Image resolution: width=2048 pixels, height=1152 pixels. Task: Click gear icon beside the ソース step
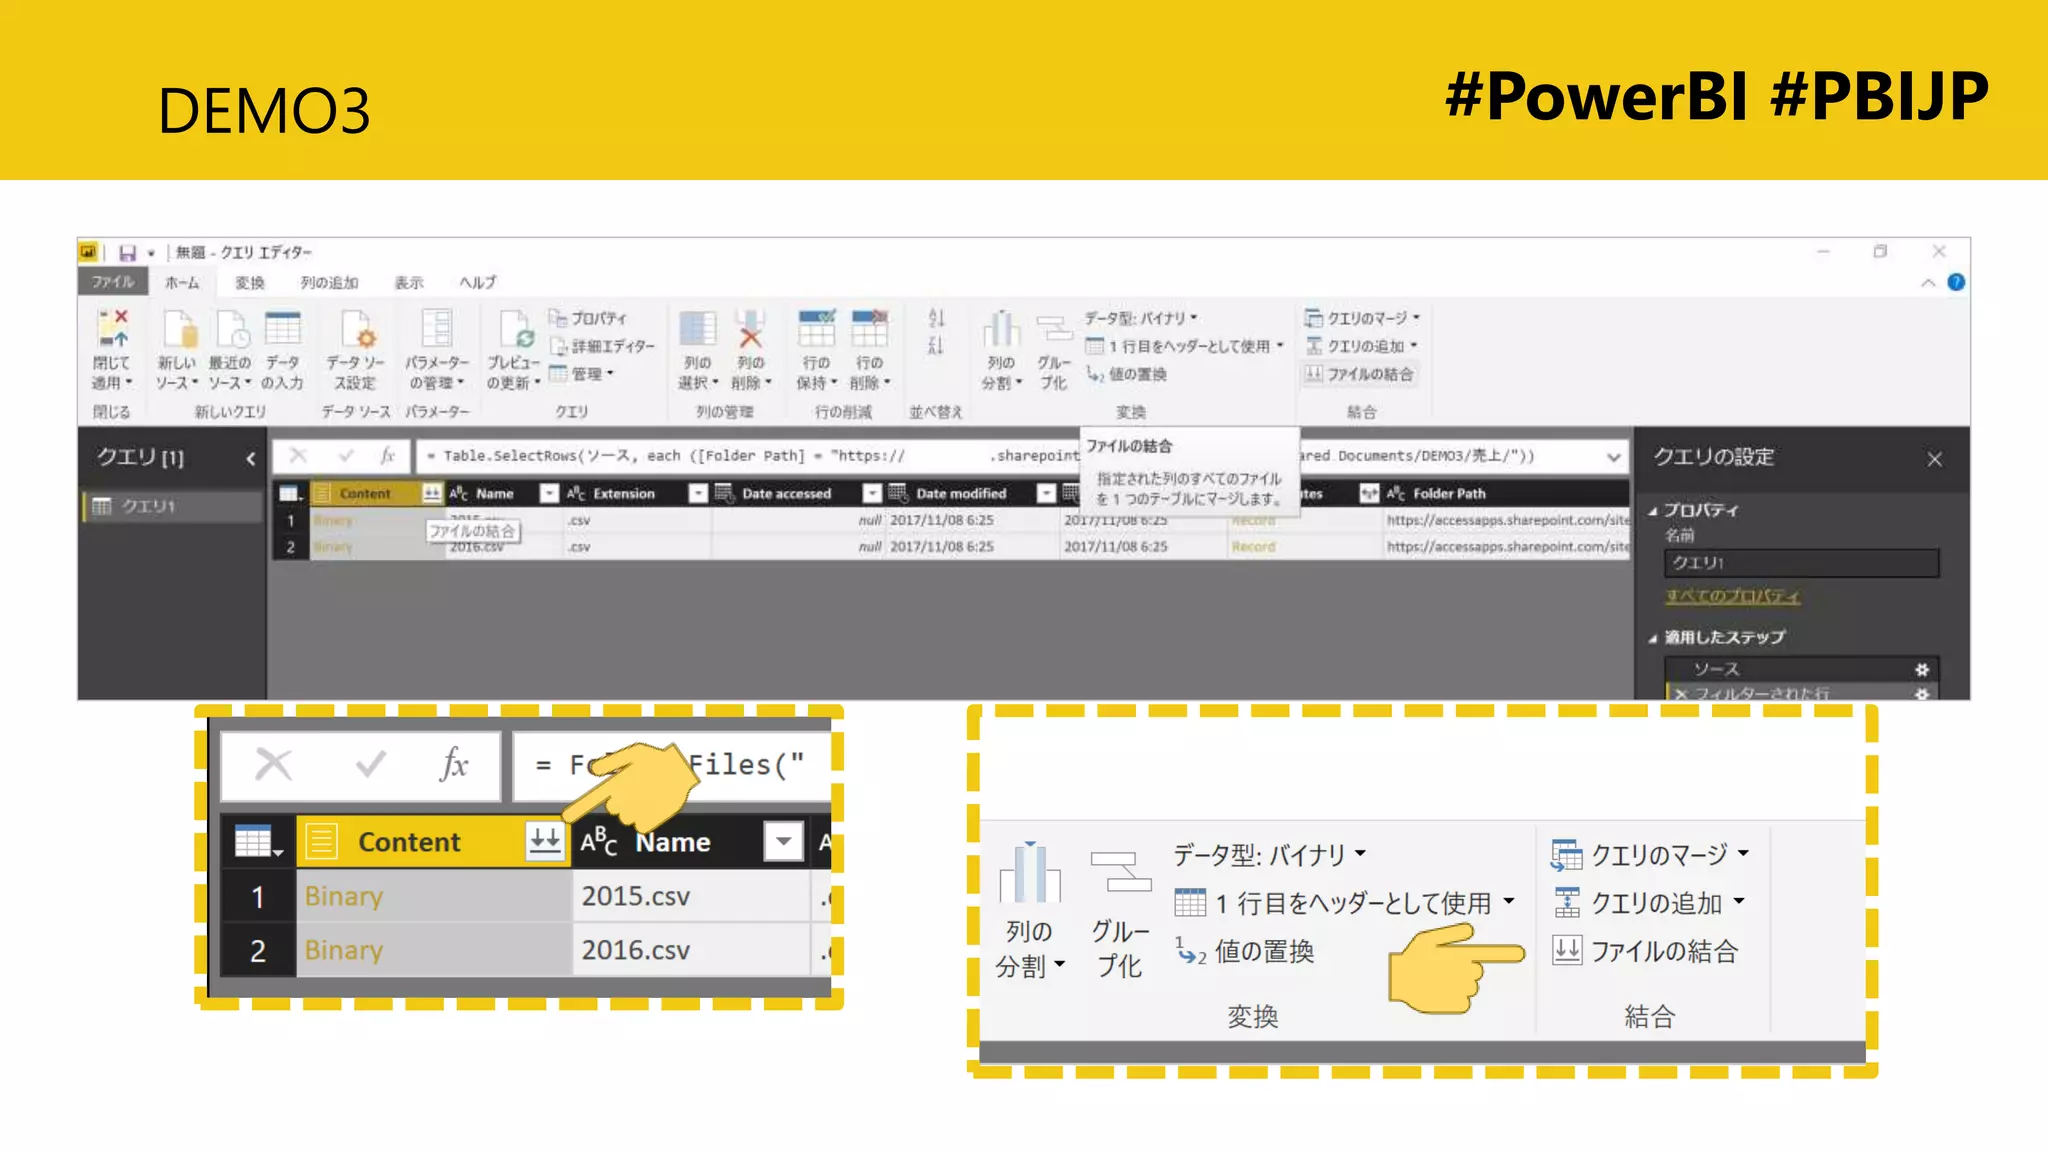click(x=1921, y=669)
